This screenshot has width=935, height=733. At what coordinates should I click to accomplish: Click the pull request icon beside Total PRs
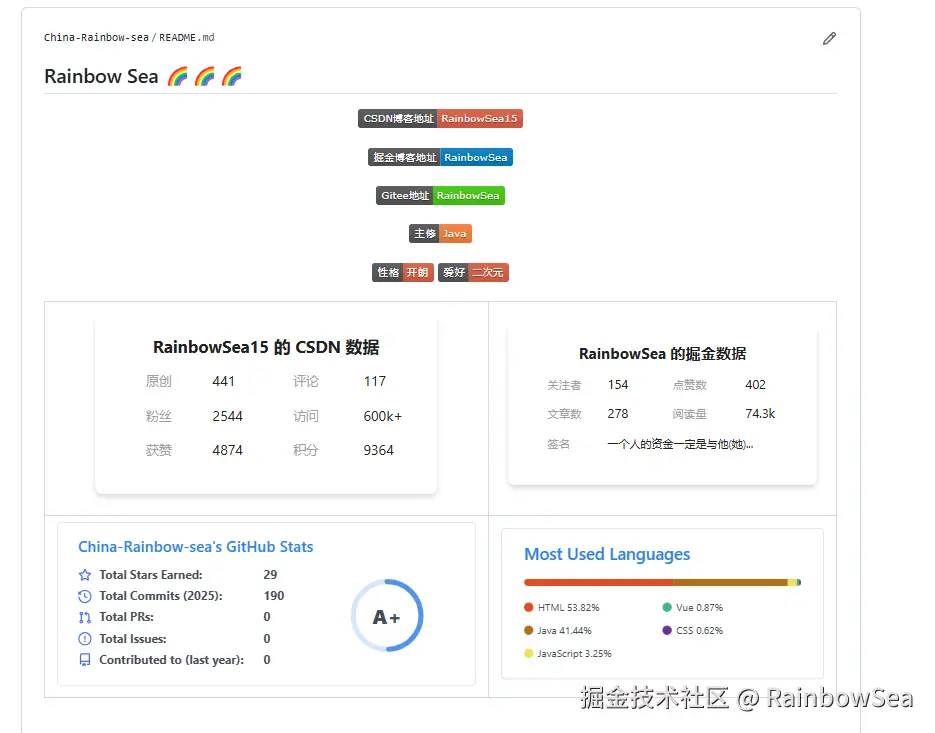85,617
